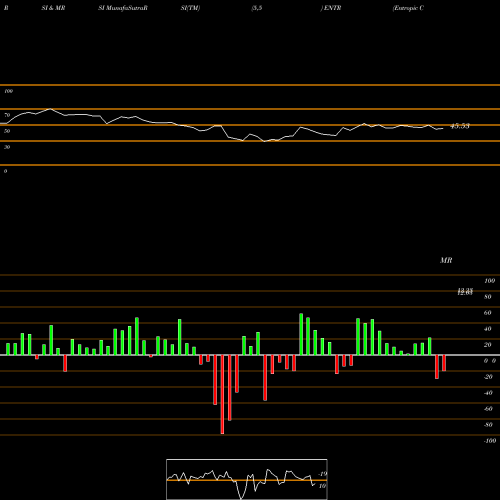The image size is (500, 500).
Task: Click the MR axis label -80
Action: click(488, 425)
